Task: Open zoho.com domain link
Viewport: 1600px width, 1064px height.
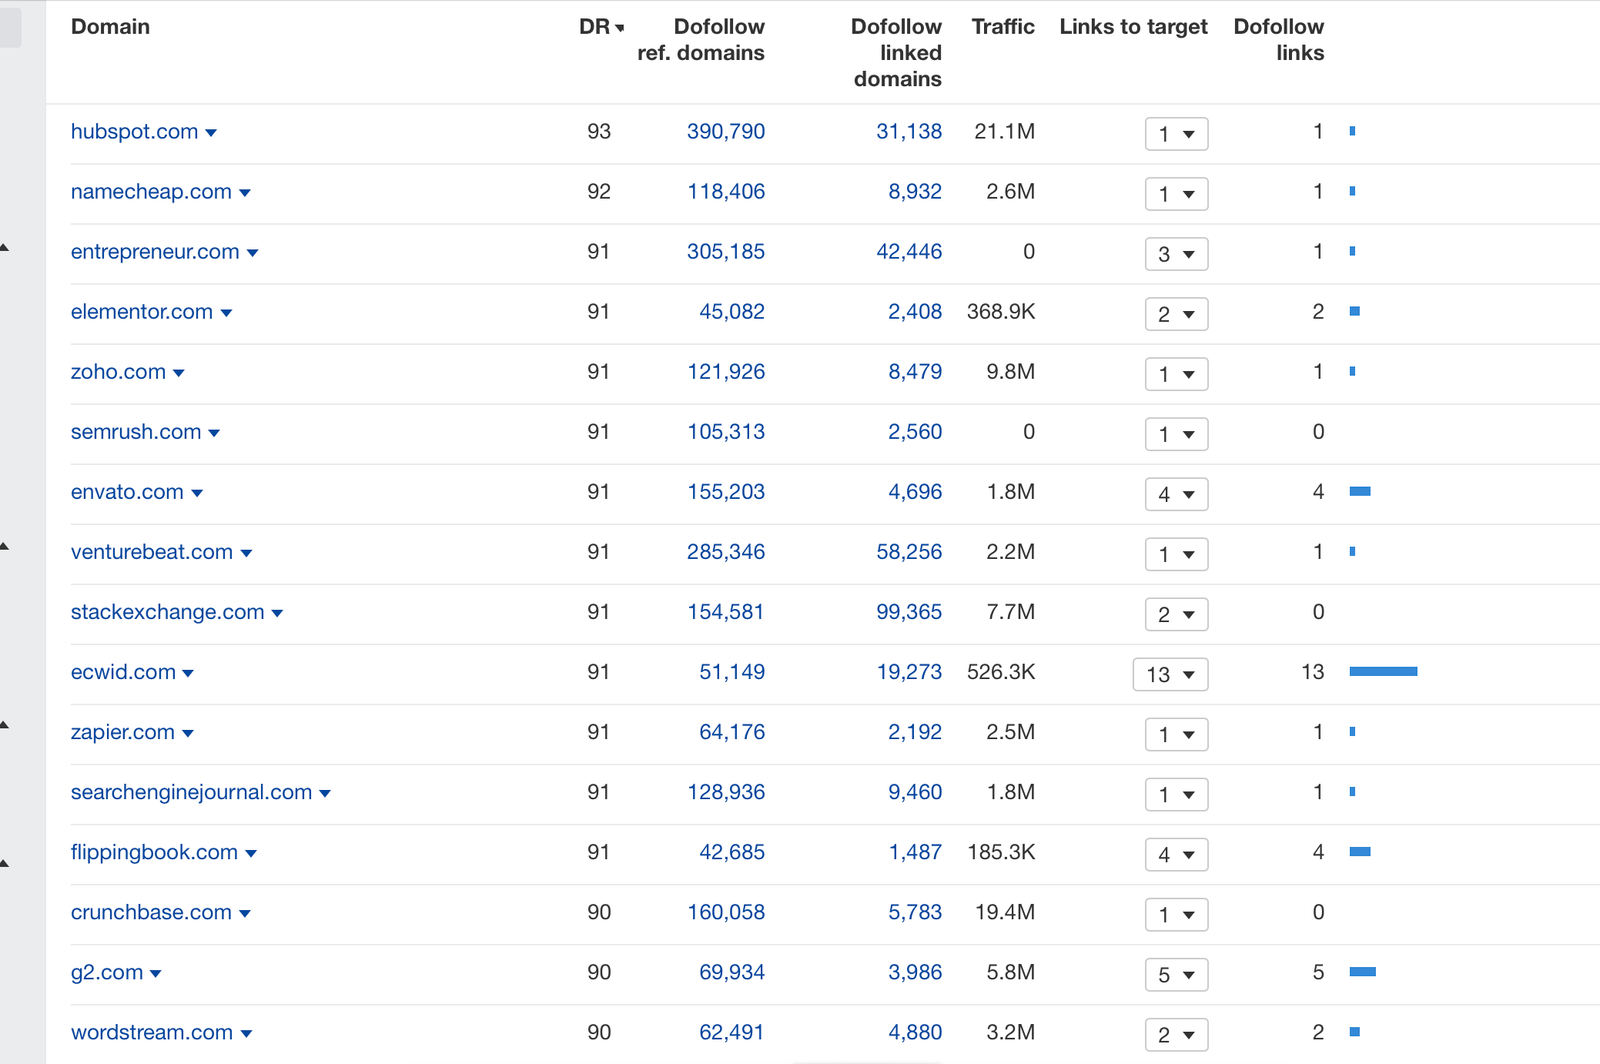Action: (118, 372)
